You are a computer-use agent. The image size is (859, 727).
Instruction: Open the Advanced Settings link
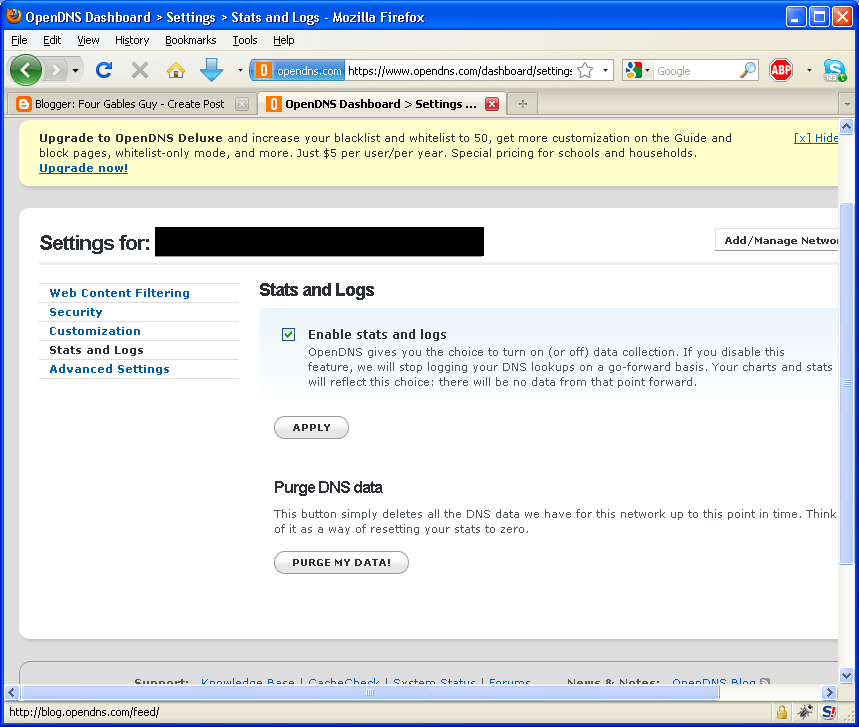[110, 369]
